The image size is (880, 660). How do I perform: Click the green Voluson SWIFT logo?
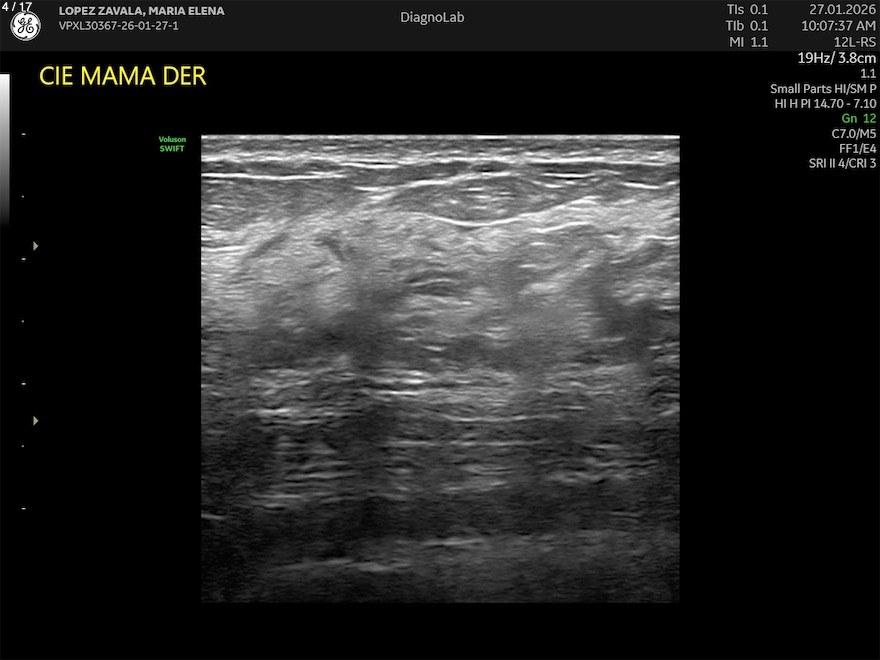tap(172, 144)
